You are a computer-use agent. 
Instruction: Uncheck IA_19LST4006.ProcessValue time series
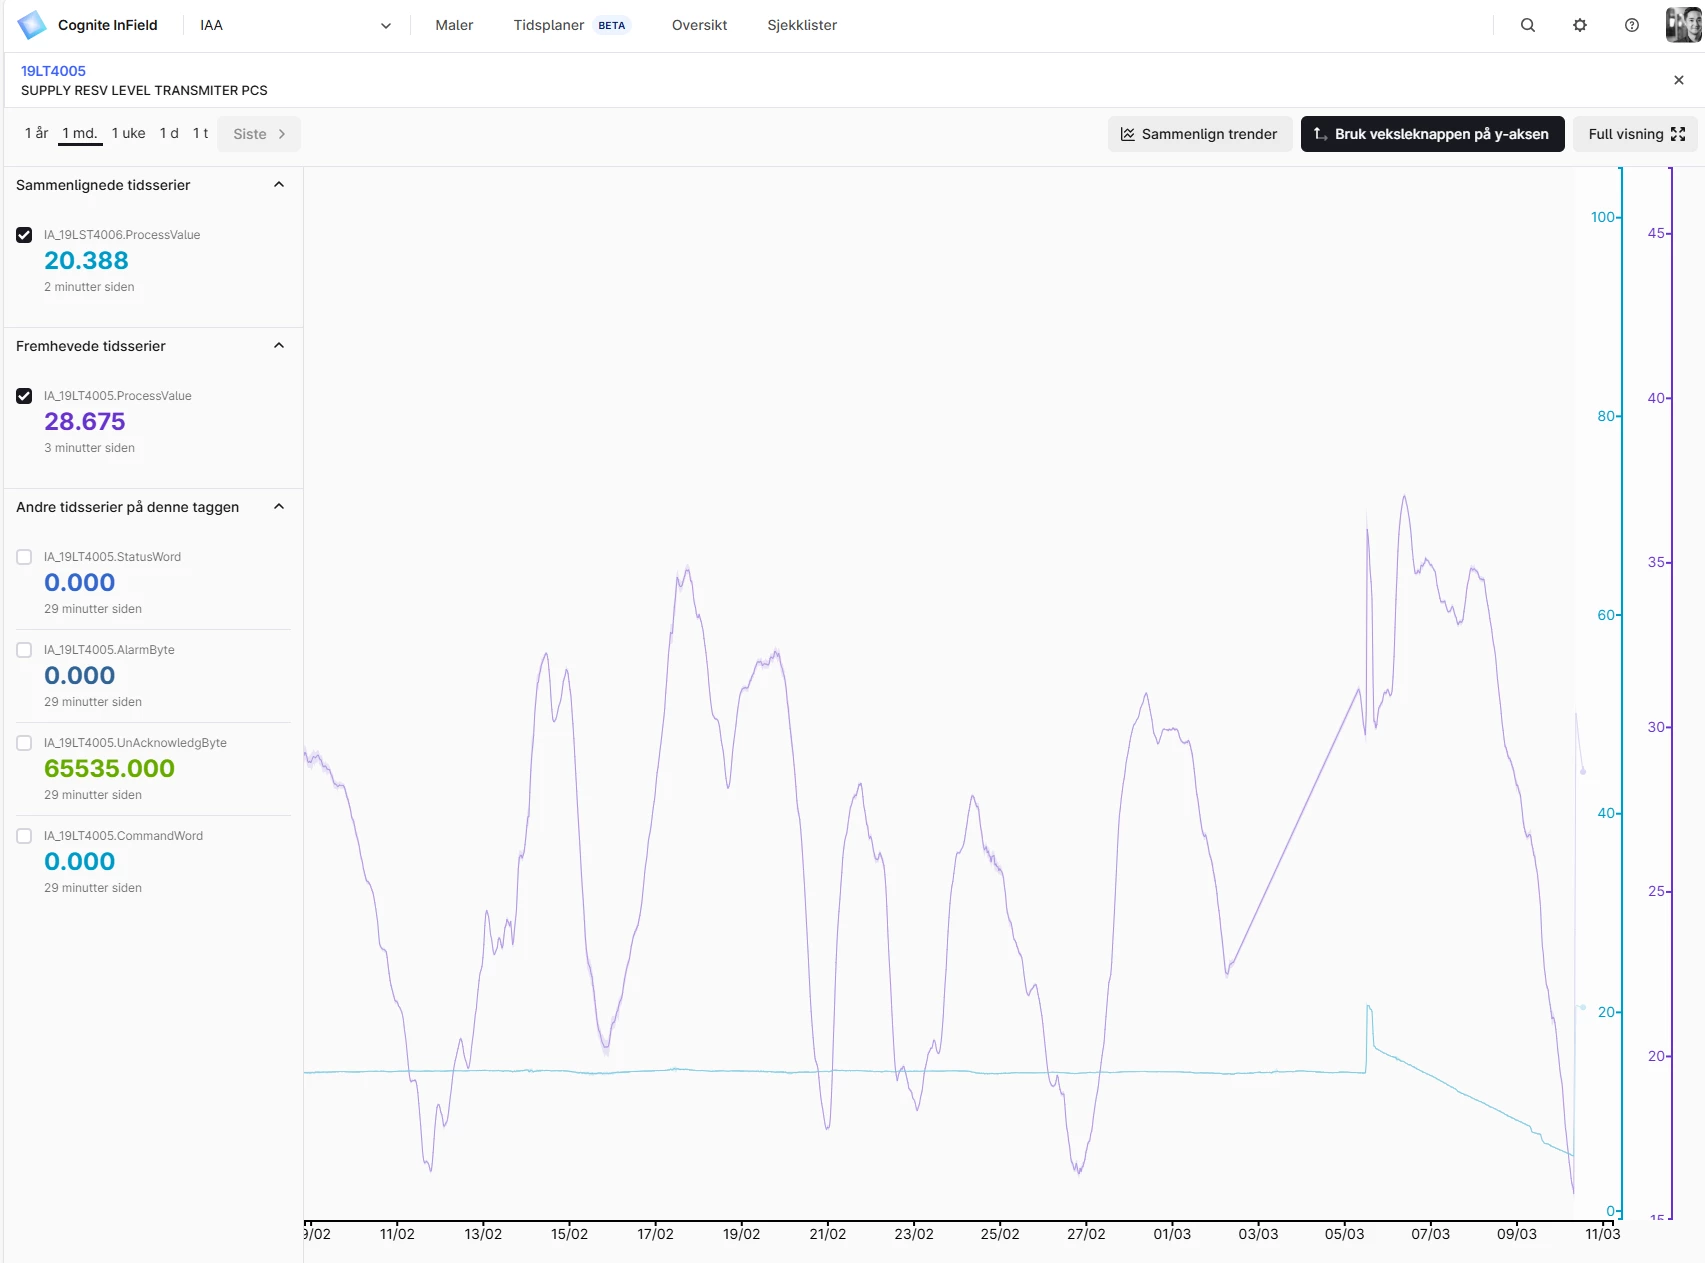(x=24, y=235)
